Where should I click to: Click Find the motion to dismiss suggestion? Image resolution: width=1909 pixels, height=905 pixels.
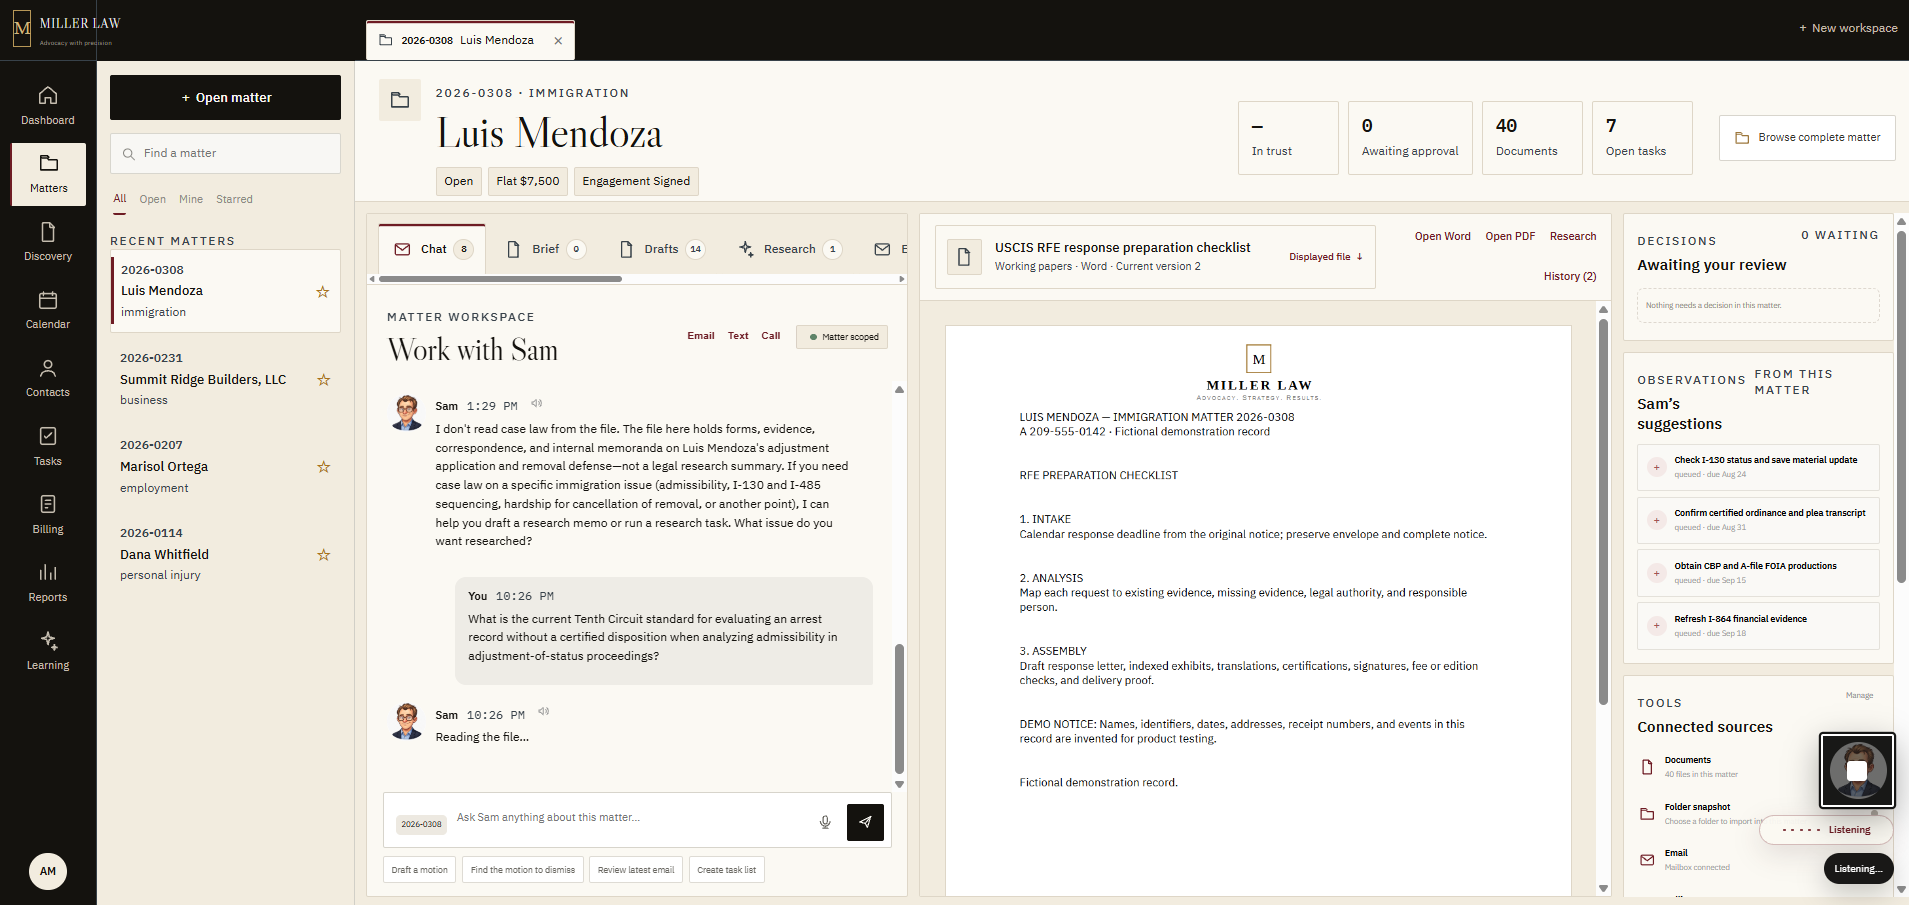click(x=523, y=870)
